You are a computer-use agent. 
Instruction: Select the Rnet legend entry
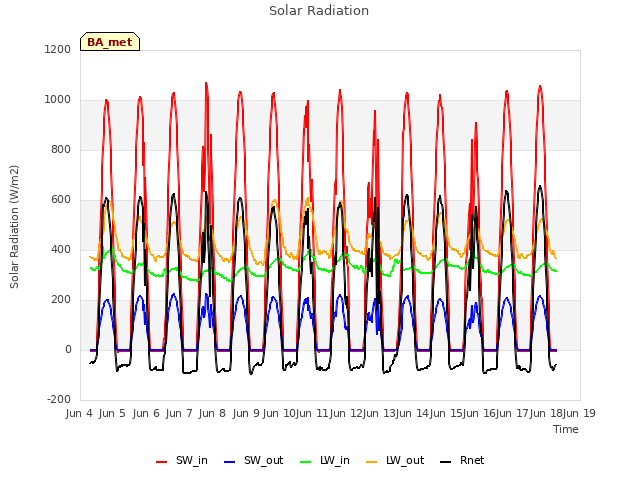(462, 460)
